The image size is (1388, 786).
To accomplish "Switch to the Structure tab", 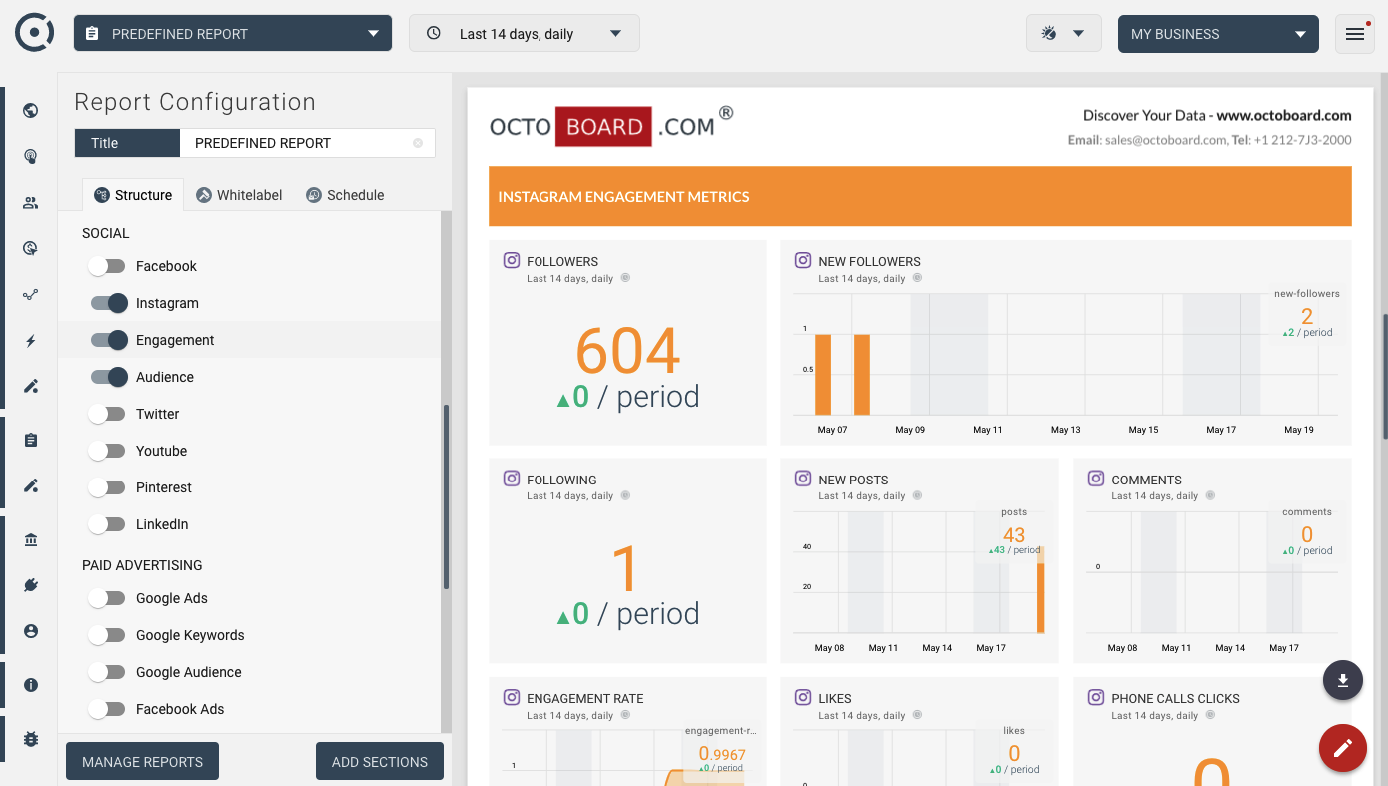I will (x=133, y=195).
